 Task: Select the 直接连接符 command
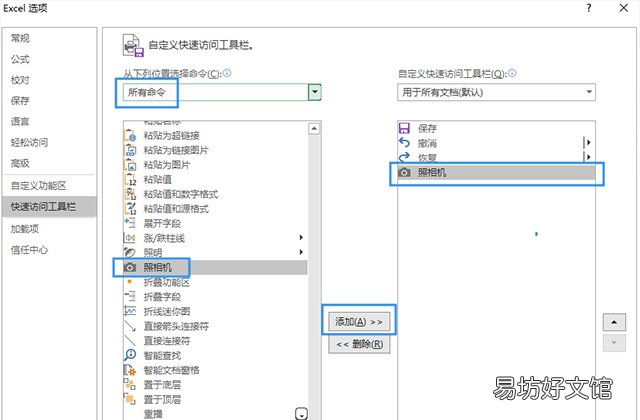click(x=215, y=341)
